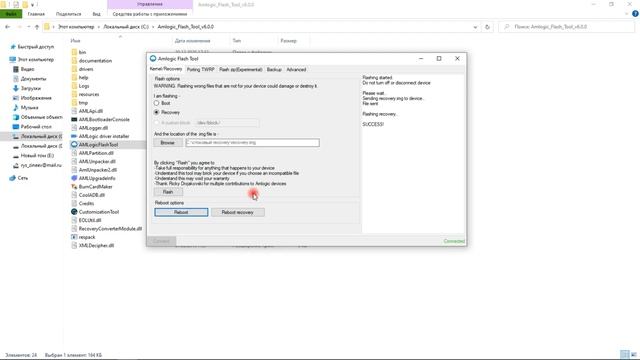Select CoolADB.dll file
Viewport: 640px width, 360px height.
click(91, 195)
